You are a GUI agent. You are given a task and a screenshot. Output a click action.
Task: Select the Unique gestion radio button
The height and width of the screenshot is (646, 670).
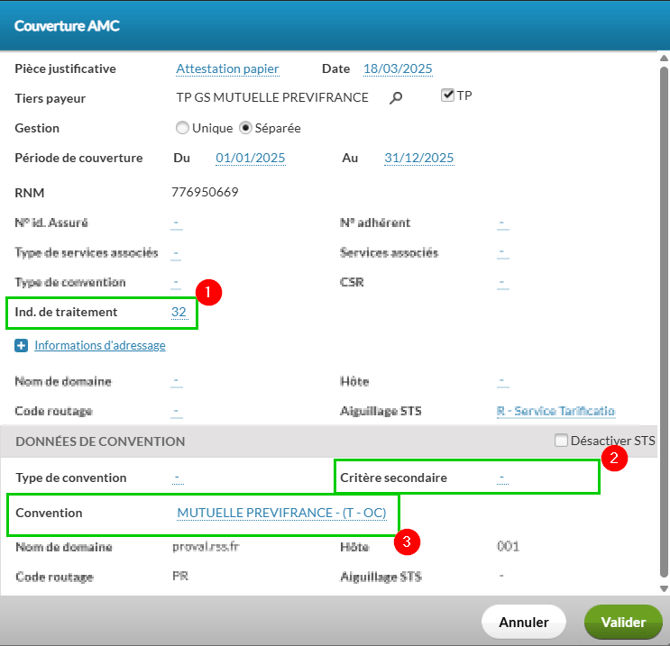coord(182,128)
